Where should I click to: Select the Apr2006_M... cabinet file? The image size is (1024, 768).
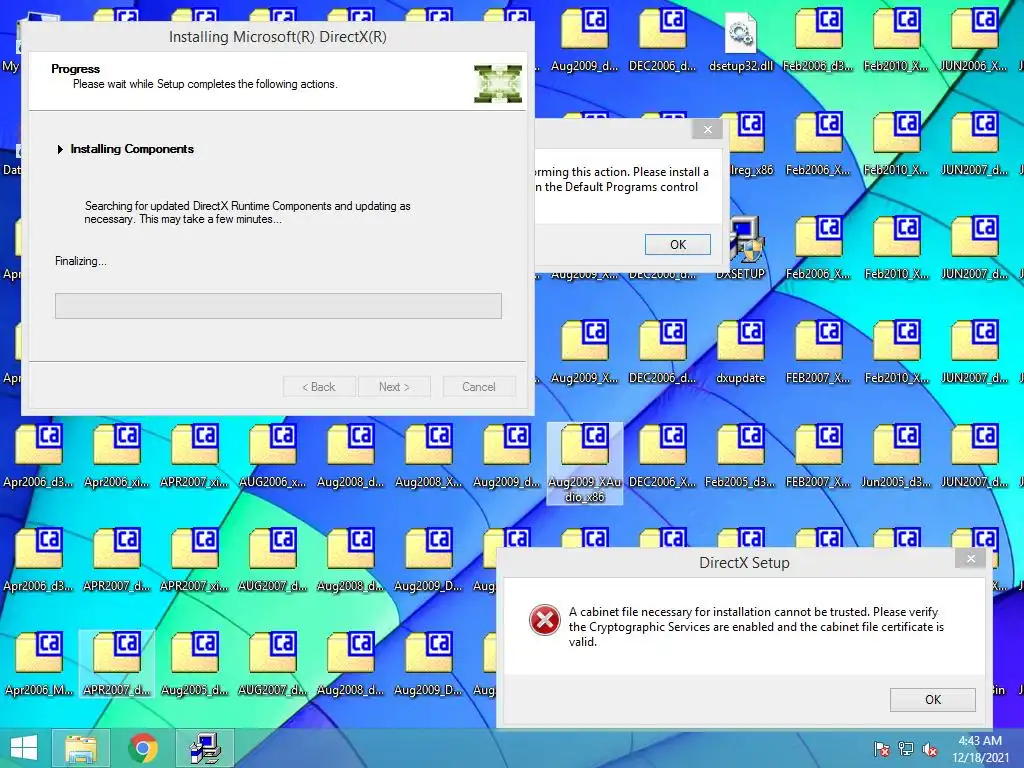39,664
